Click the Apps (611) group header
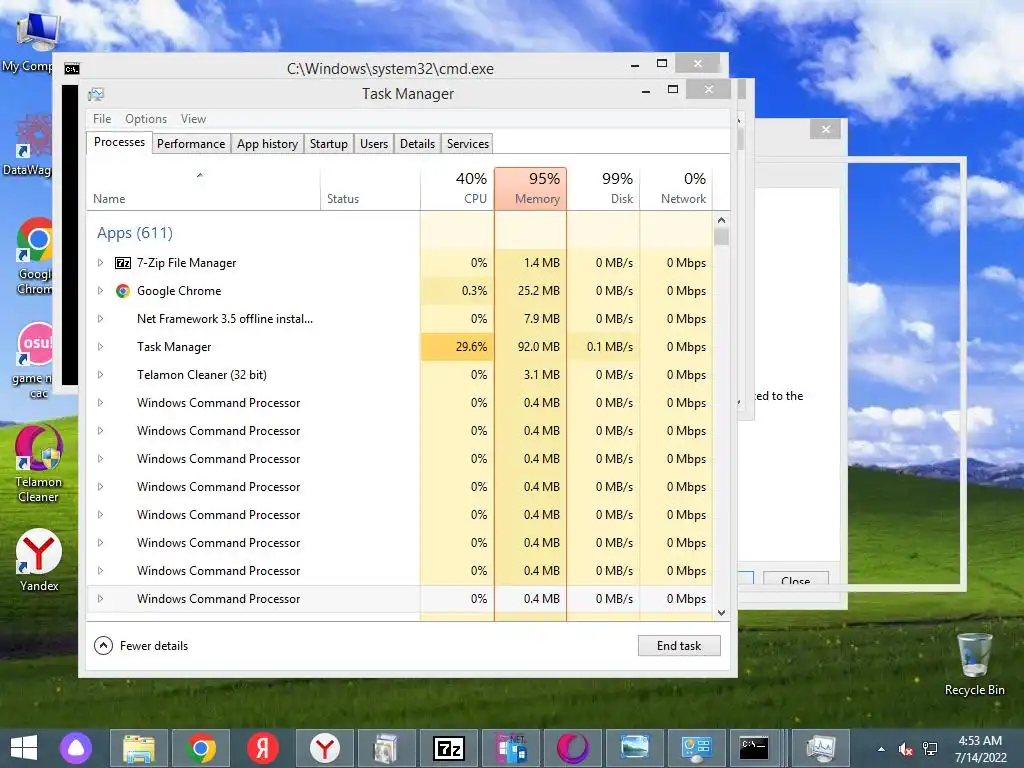1024x768 pixels. click(x=135, y=232)
